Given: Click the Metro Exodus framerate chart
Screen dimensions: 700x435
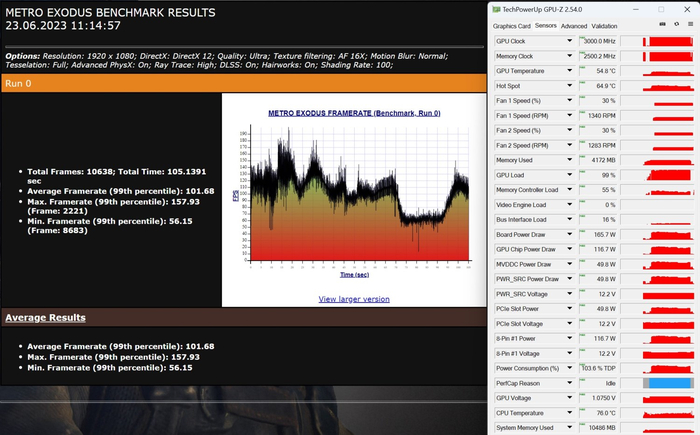Looking at the screenshot, I should (352, 193).
